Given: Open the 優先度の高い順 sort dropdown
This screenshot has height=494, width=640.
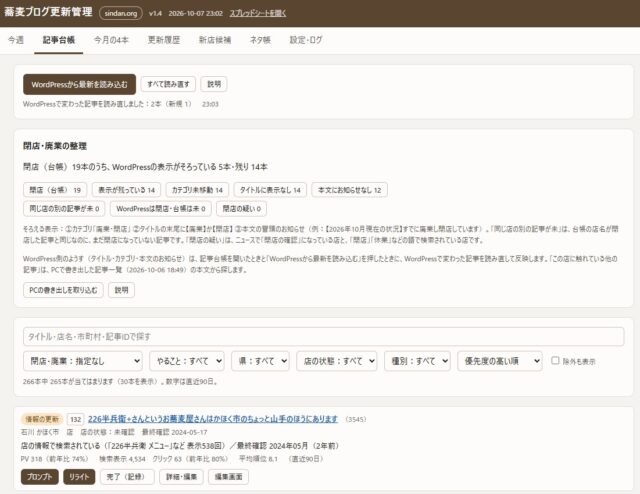Looking at the screenshot, I should 500,361.
